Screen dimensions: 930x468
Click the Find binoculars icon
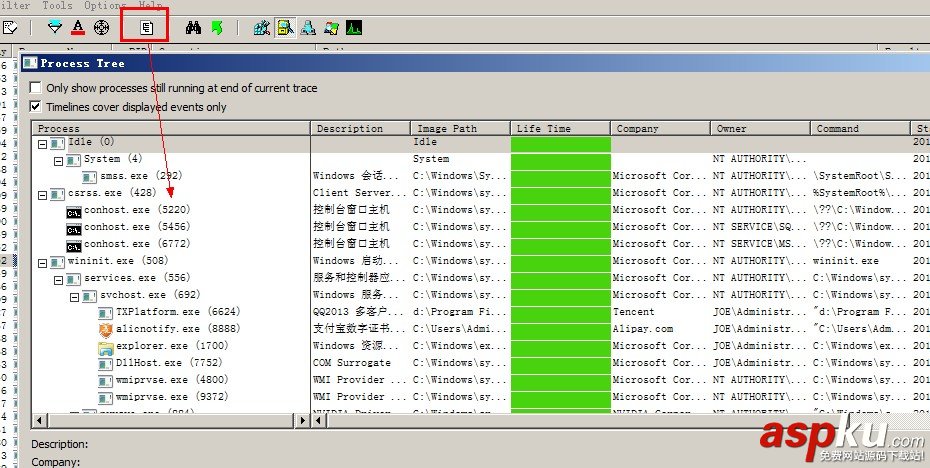point(193,27)
